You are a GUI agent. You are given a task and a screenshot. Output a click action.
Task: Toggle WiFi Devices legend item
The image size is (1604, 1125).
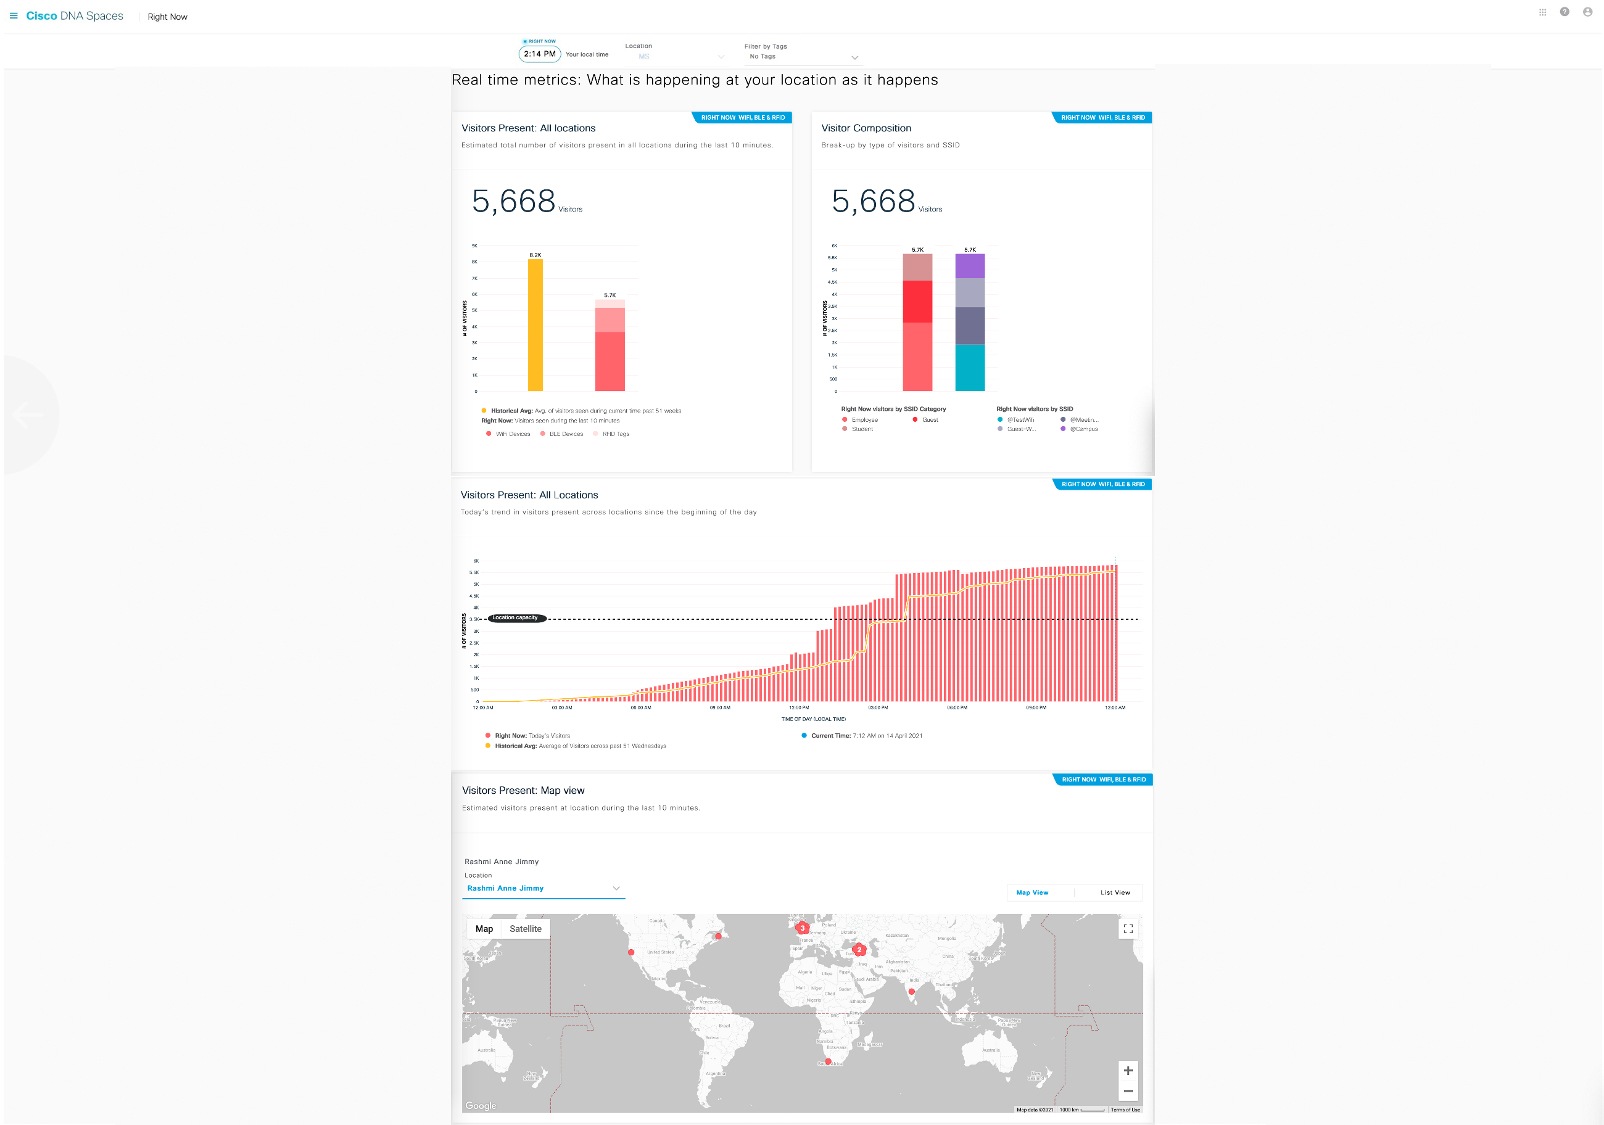508,434
